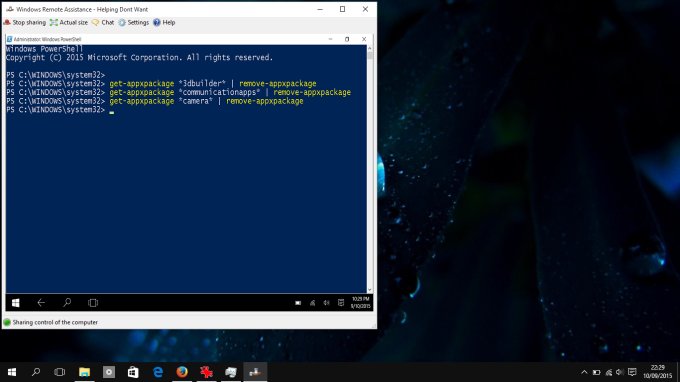The height and width of the screenshot is (382, 680).
Task: Expand the hidden system tray icons chevron
Action: point(584,372)
